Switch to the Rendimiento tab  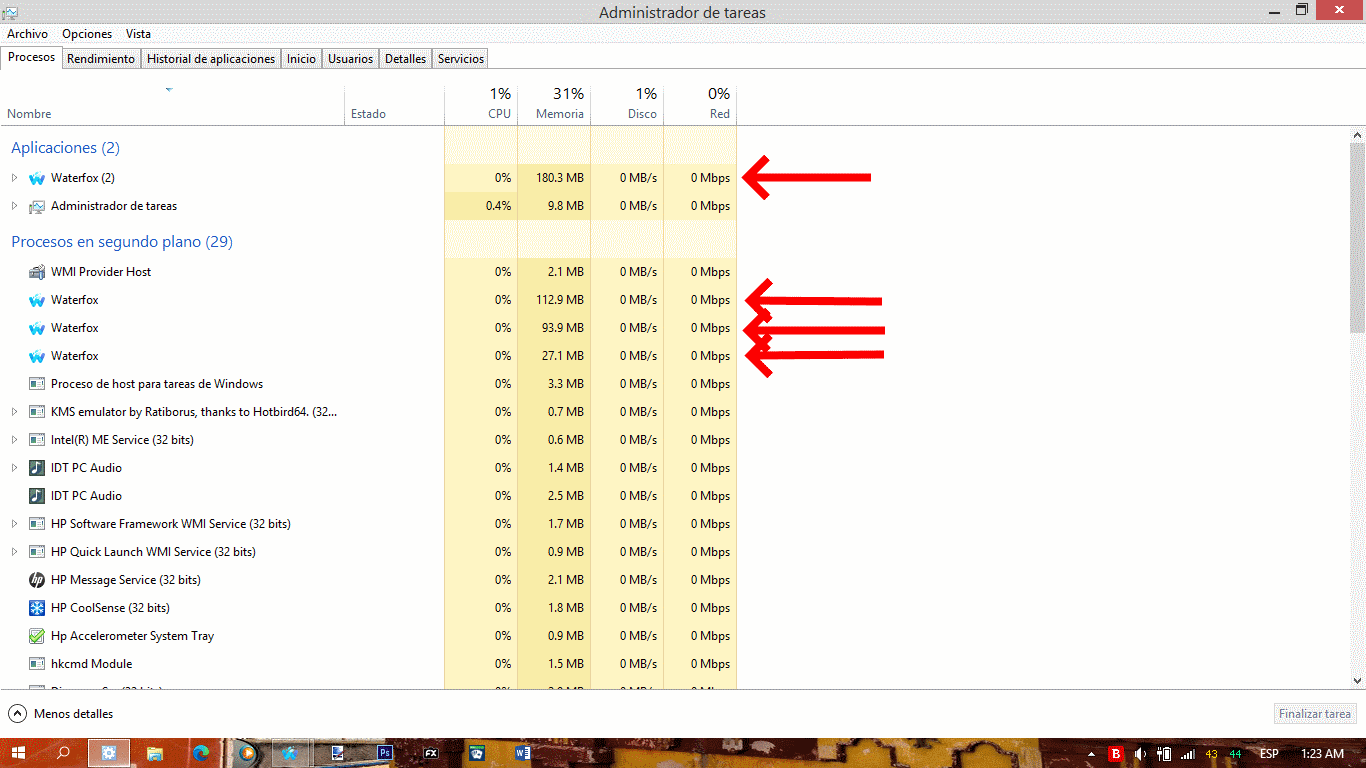coord(101,59)
